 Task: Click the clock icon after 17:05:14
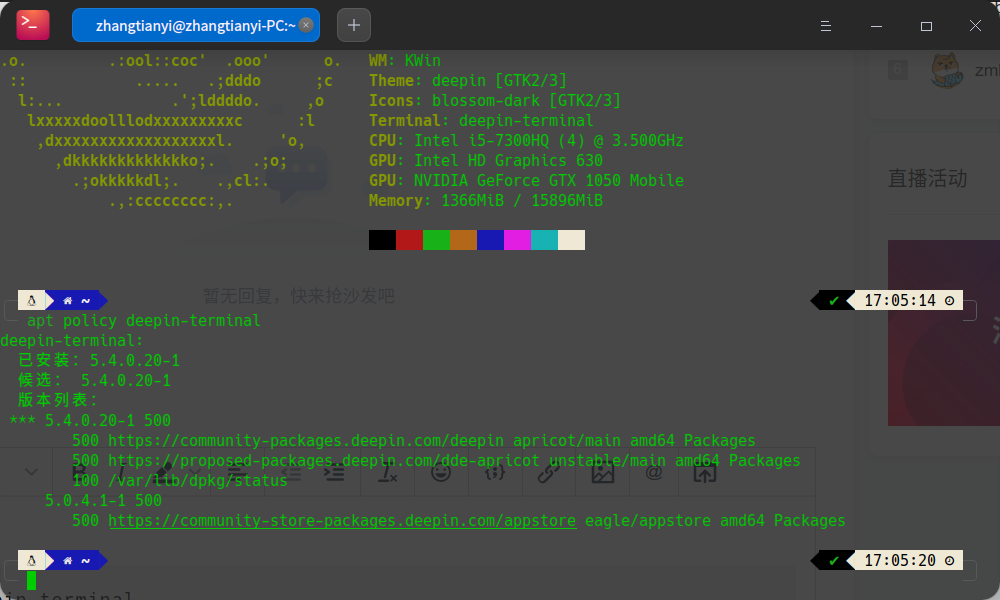[x=949, y=300]
